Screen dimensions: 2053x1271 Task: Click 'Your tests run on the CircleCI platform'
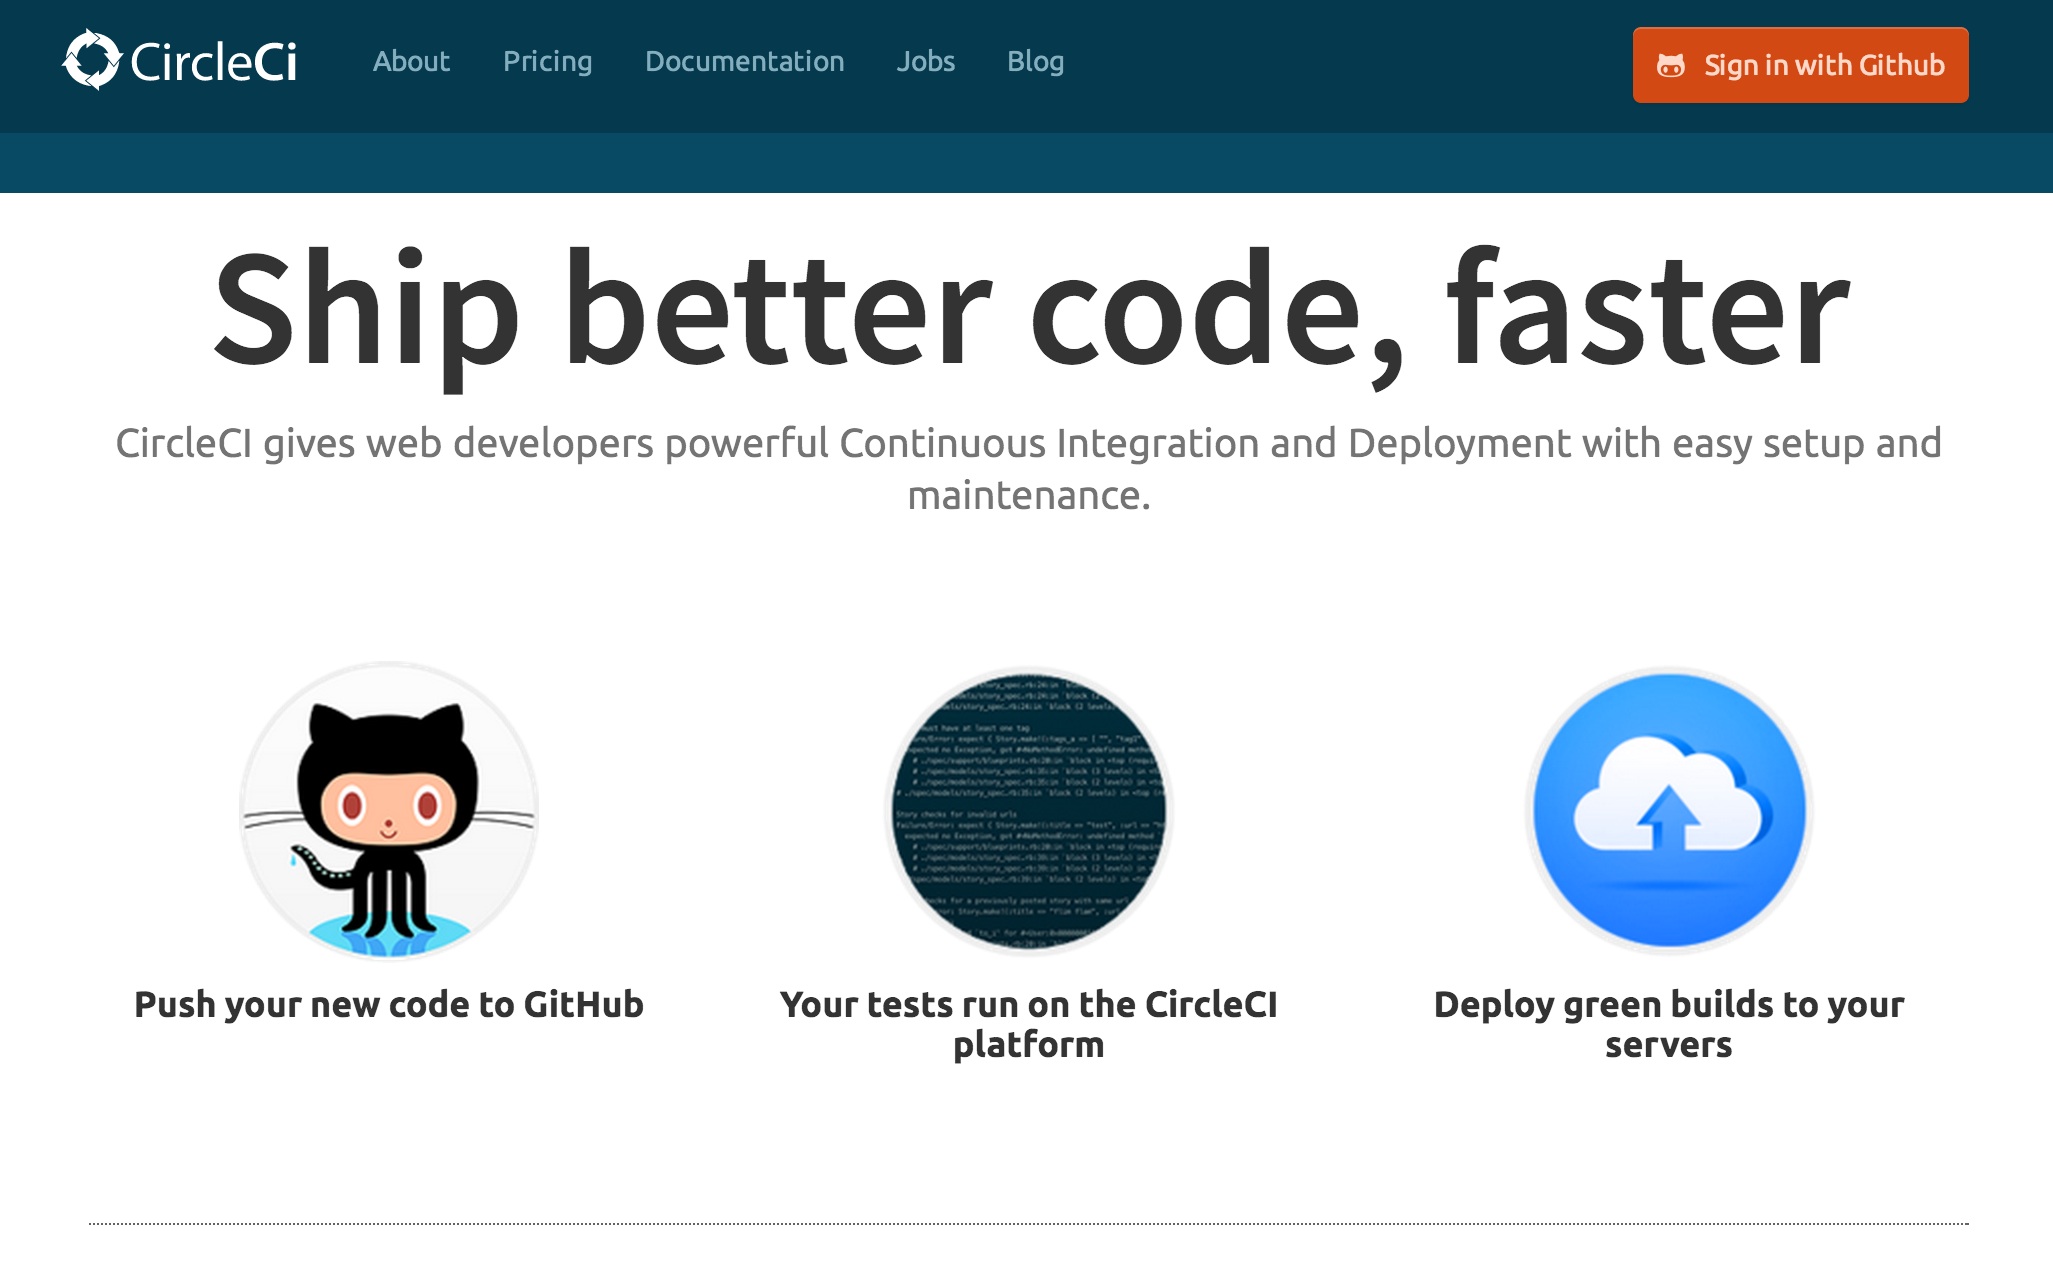1029,1024
